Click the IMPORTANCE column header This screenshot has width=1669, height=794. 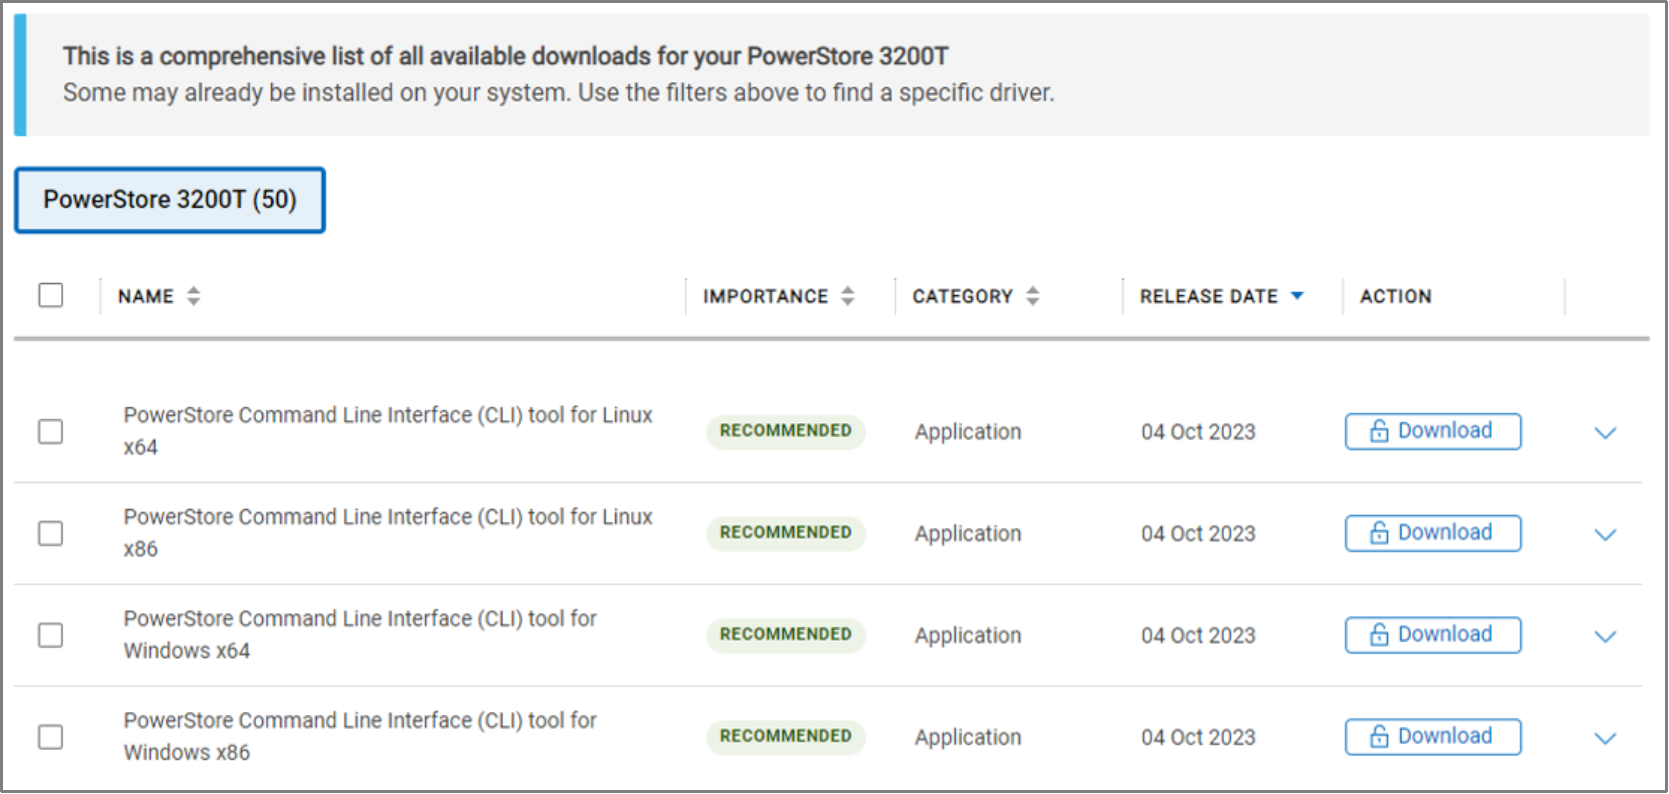click(766, 296)
